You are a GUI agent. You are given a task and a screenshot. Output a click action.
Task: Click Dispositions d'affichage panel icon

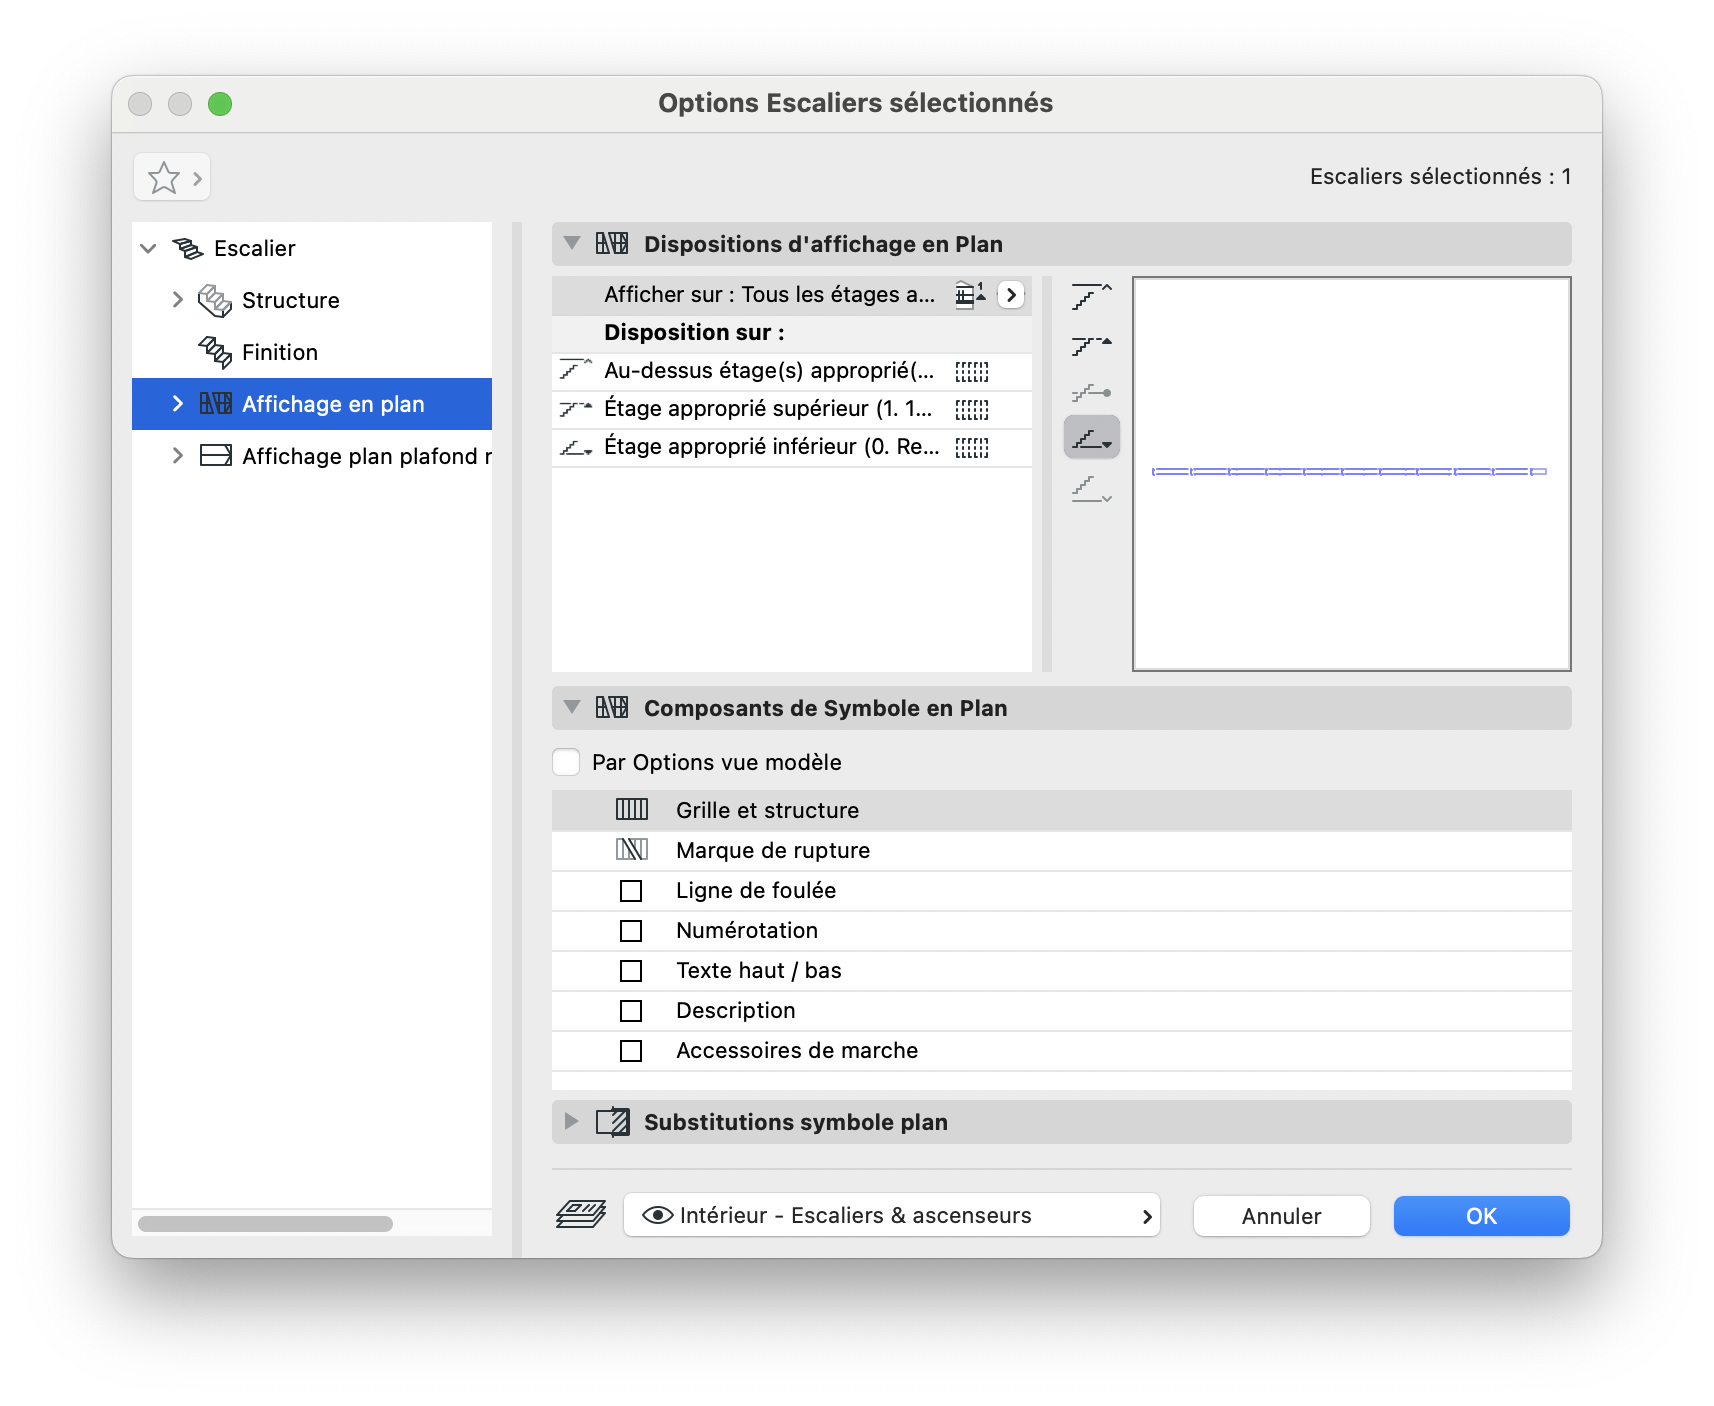612,243
